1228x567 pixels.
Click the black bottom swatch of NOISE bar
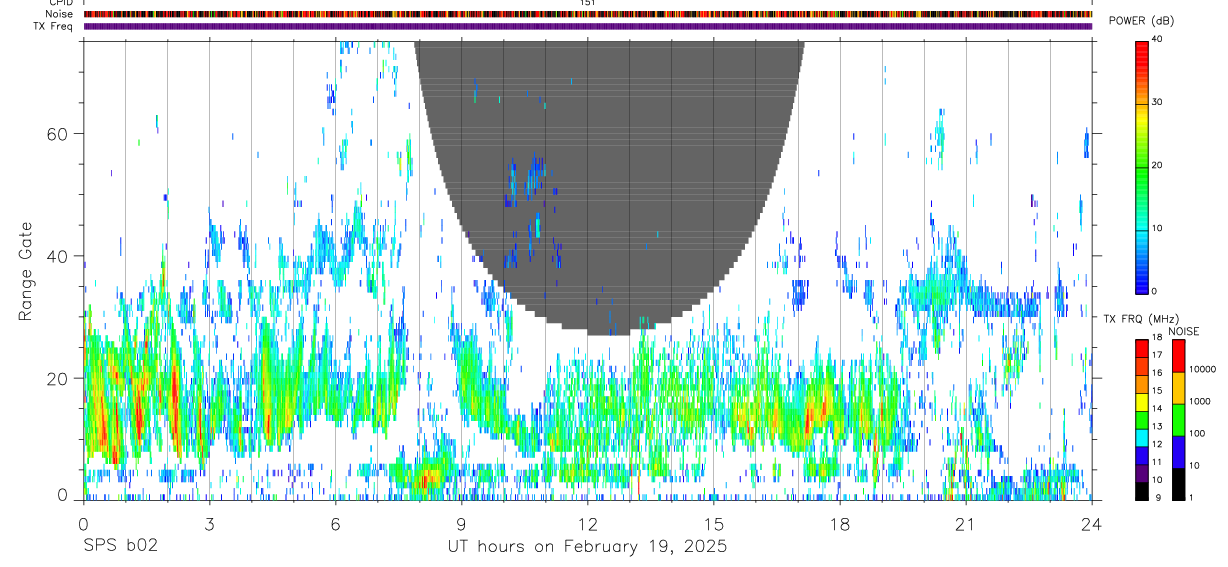pyautogui.click(x=1178, y=483)
